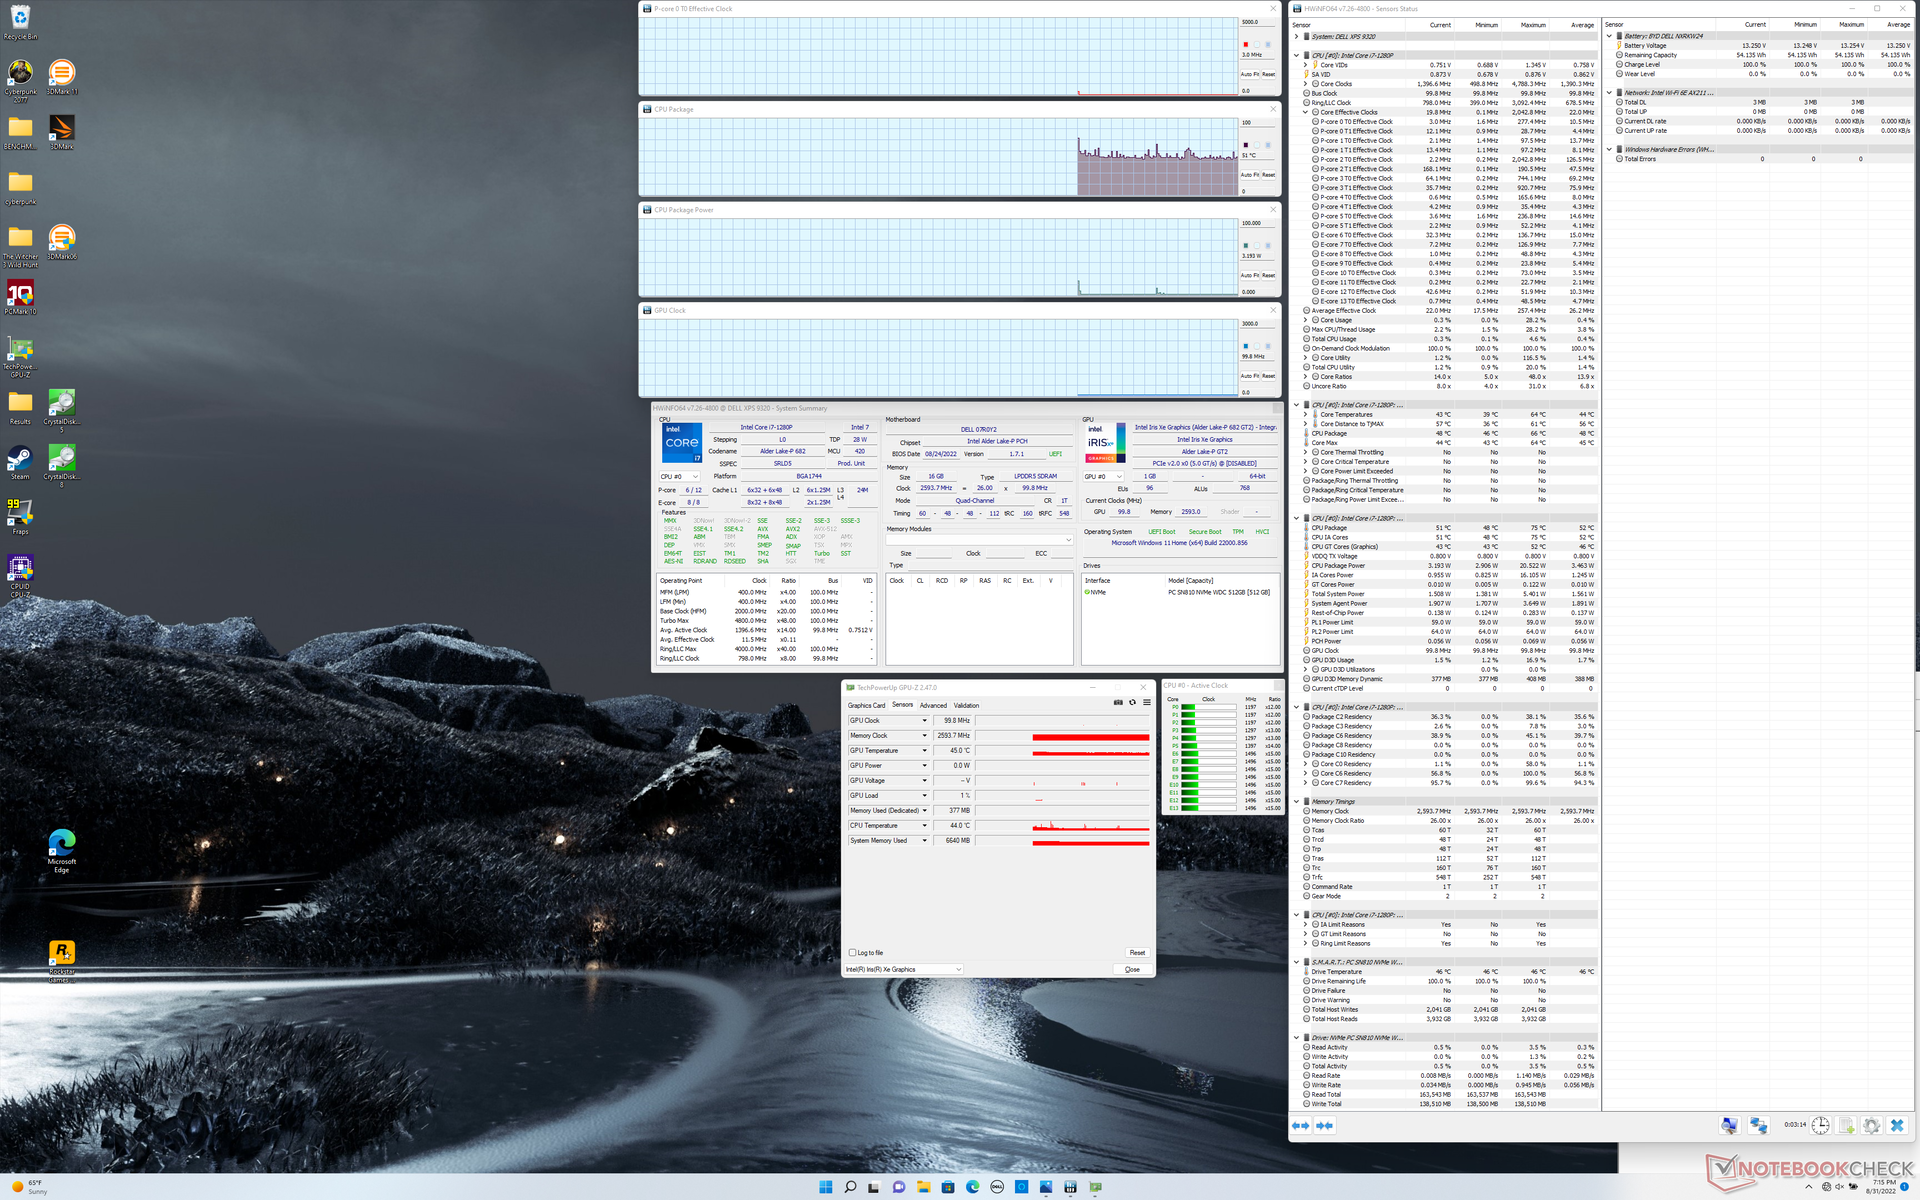Viewport: 1920px width, 1200px height.
Task: Click HWiNFO collapse columns arrows icon
Action: 1324,1126
